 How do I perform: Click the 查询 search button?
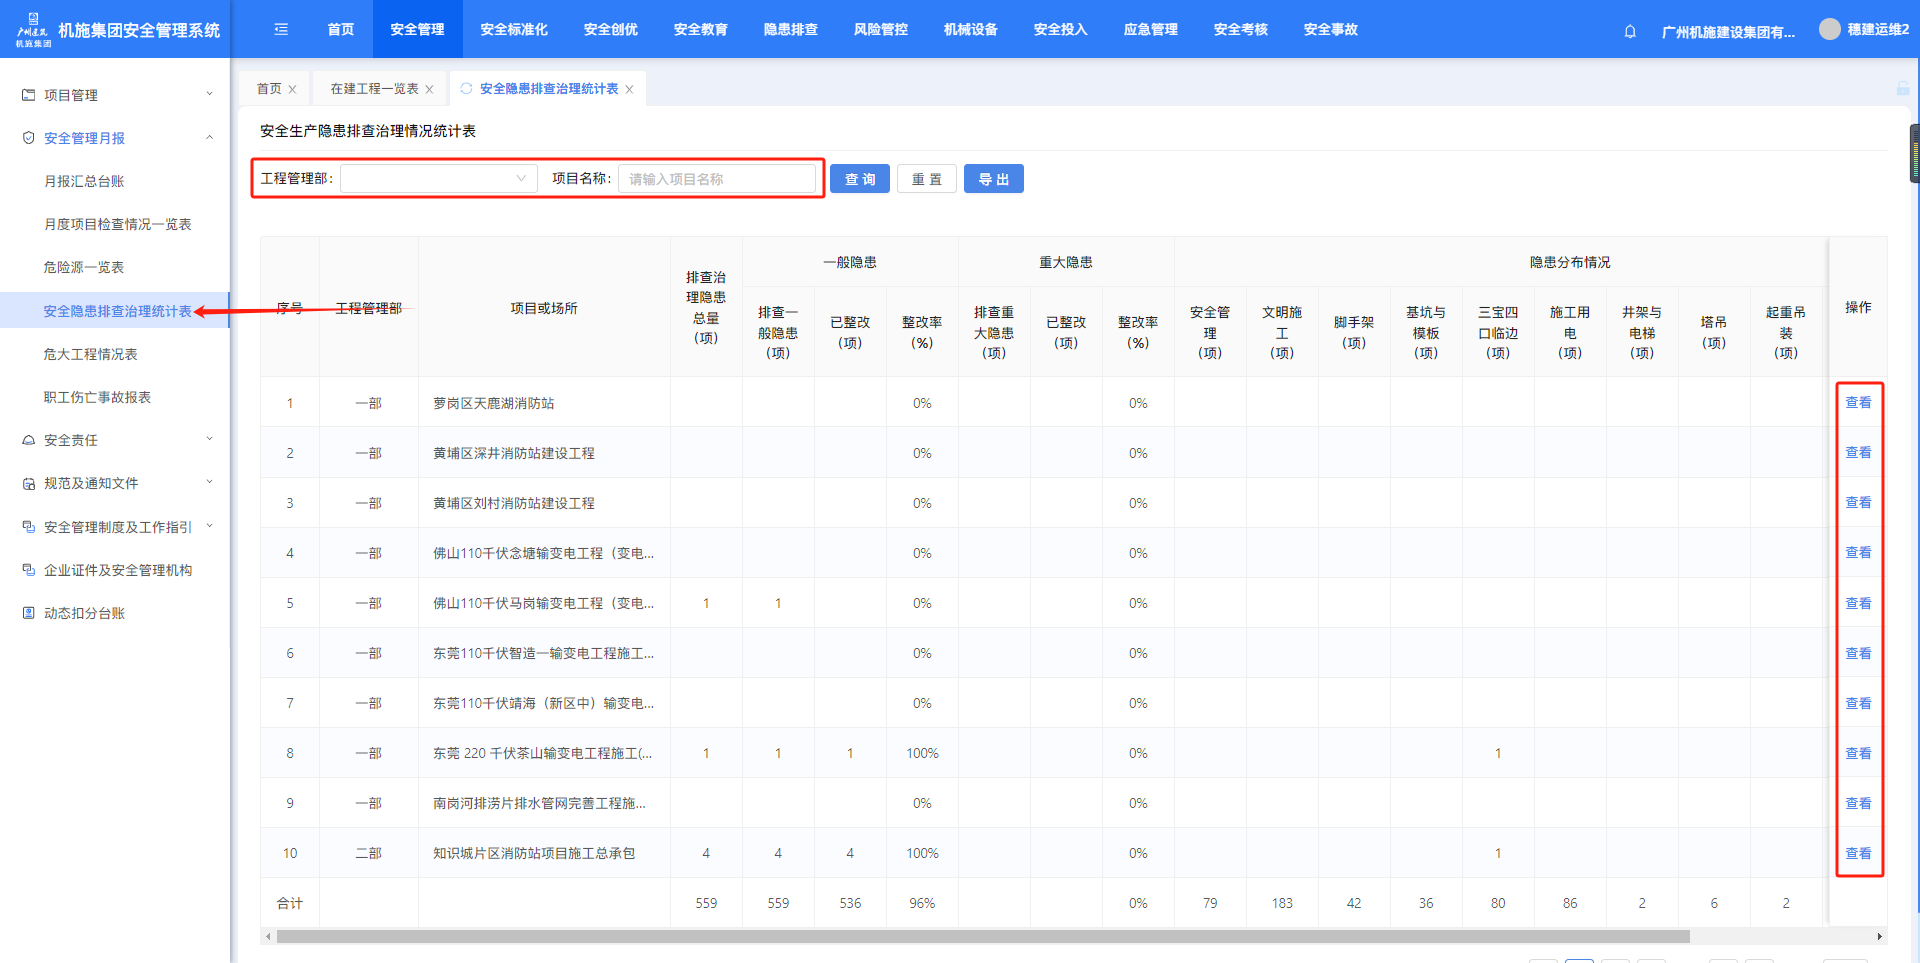[859, 179]
